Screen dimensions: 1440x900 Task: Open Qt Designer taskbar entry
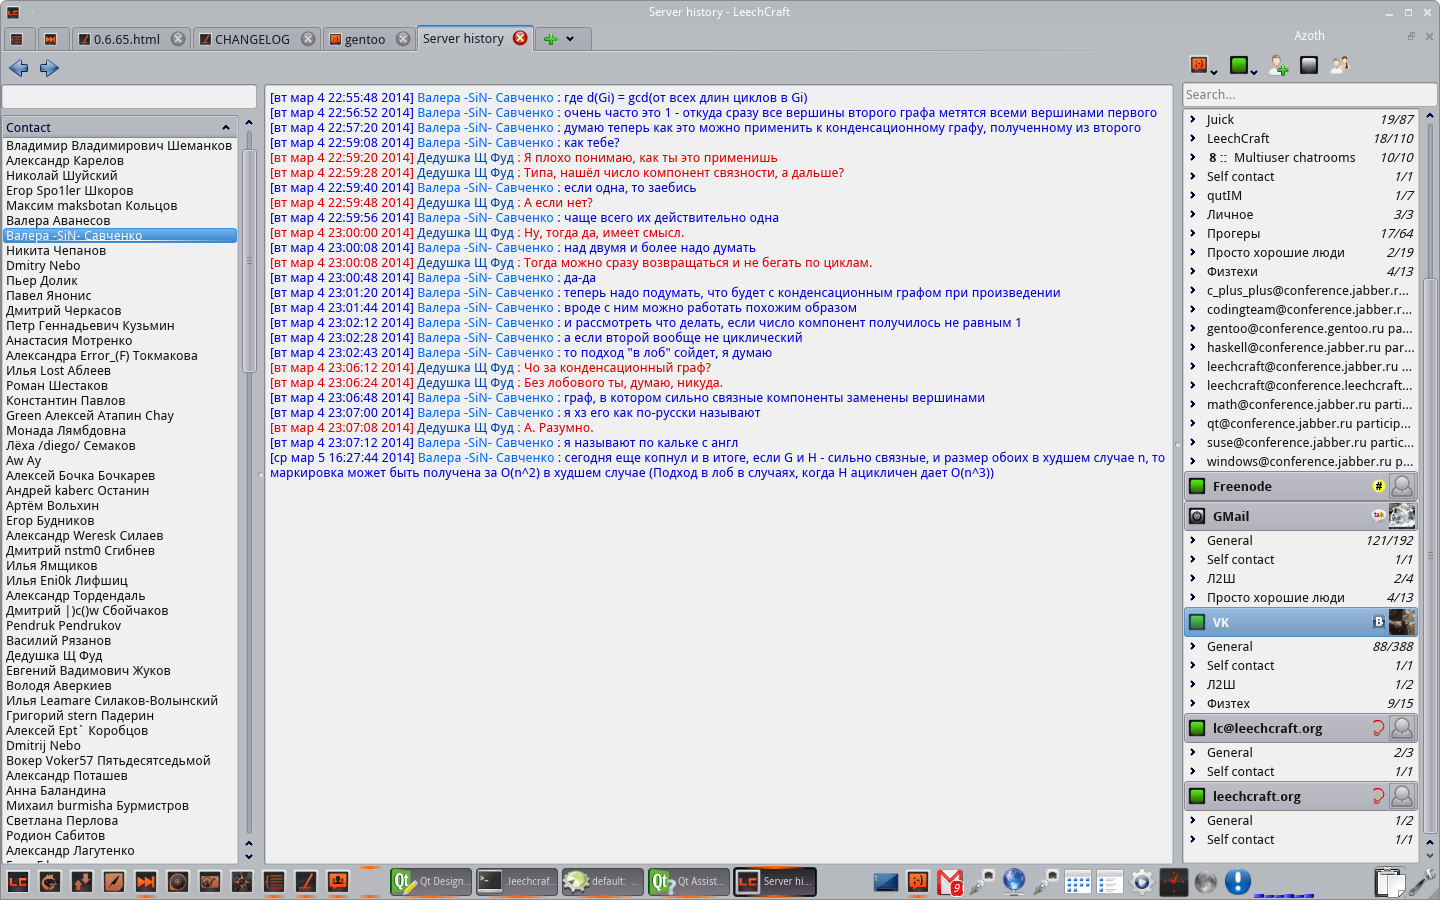pyautogui.click(x=430, y=881)
